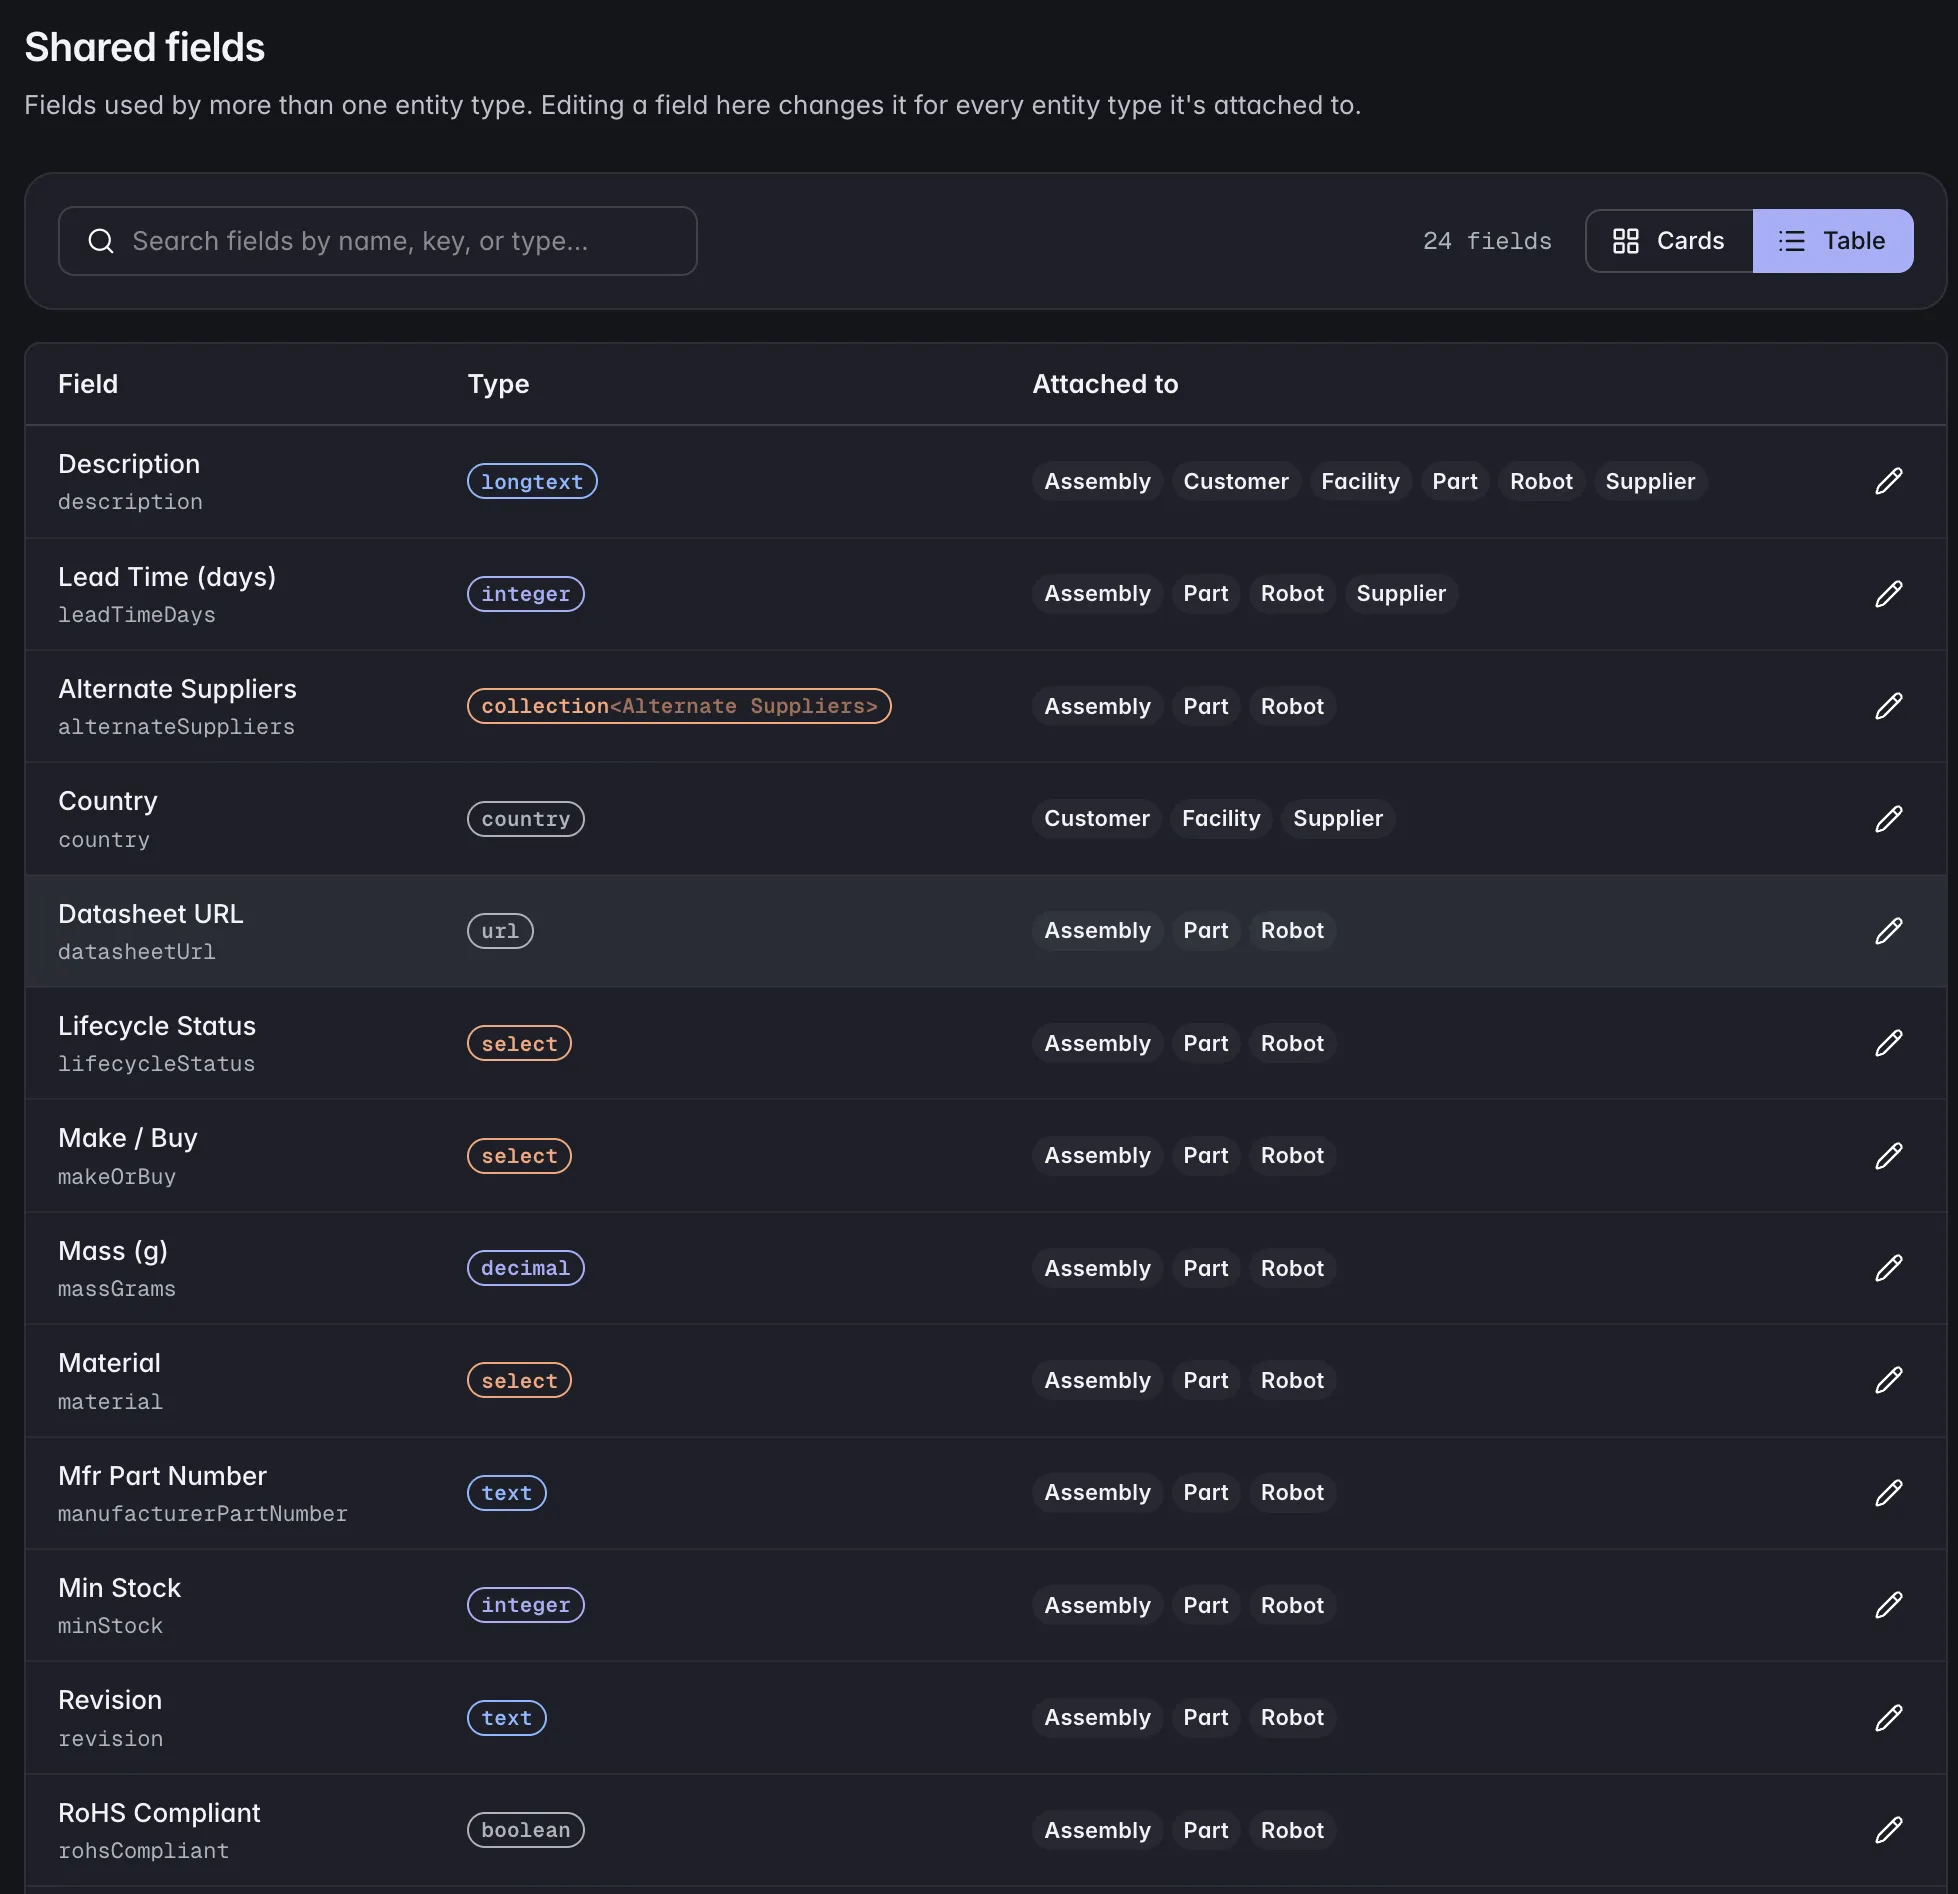Open the Make / Buy edit pencil
The width and height of the screenshot is (1958, 1894).
point(1888,1156)
